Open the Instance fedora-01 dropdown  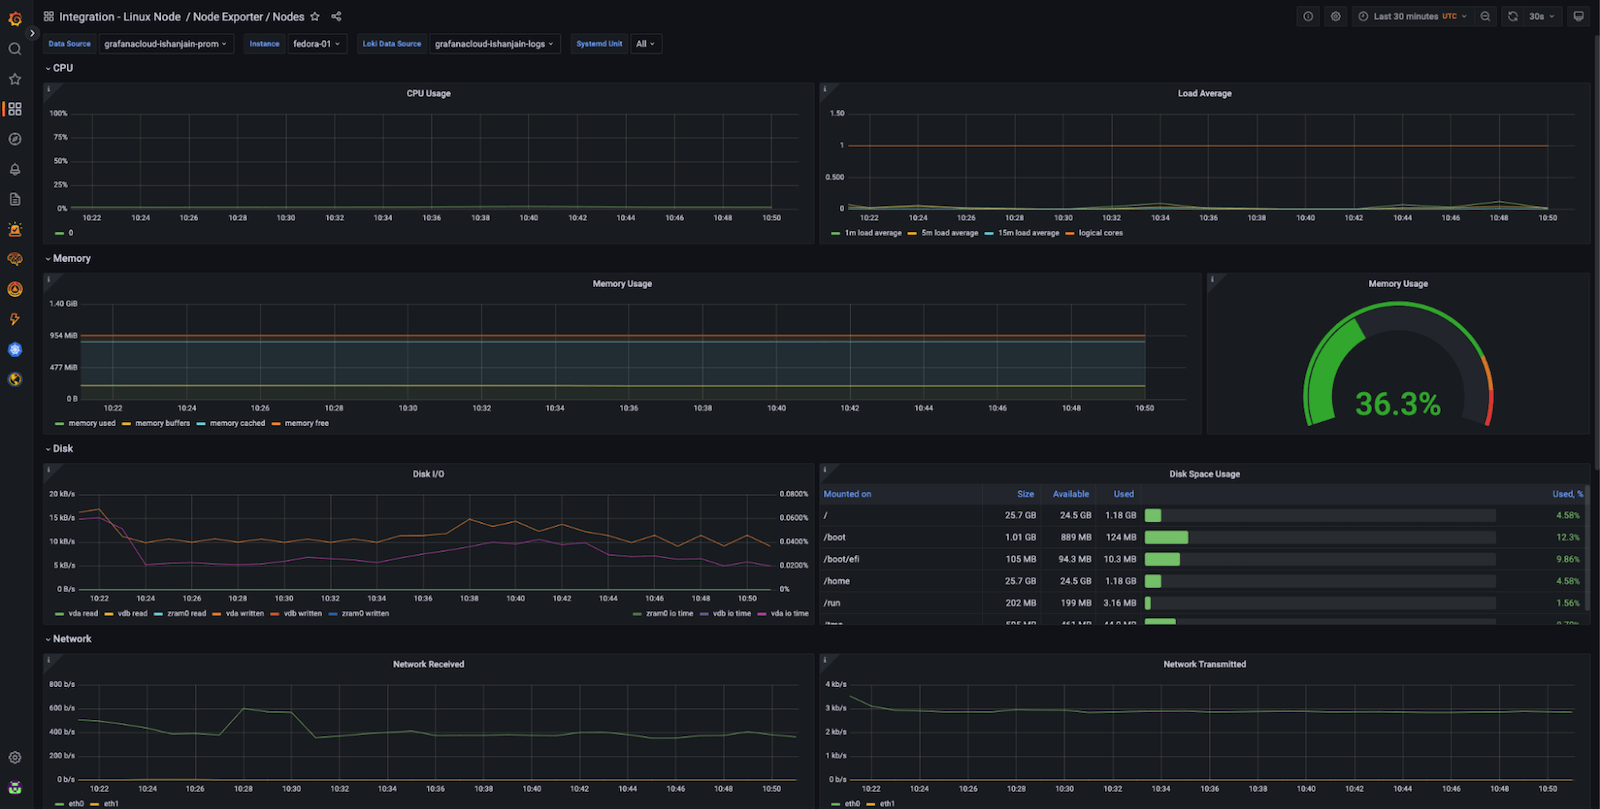[x=316, y=44]
